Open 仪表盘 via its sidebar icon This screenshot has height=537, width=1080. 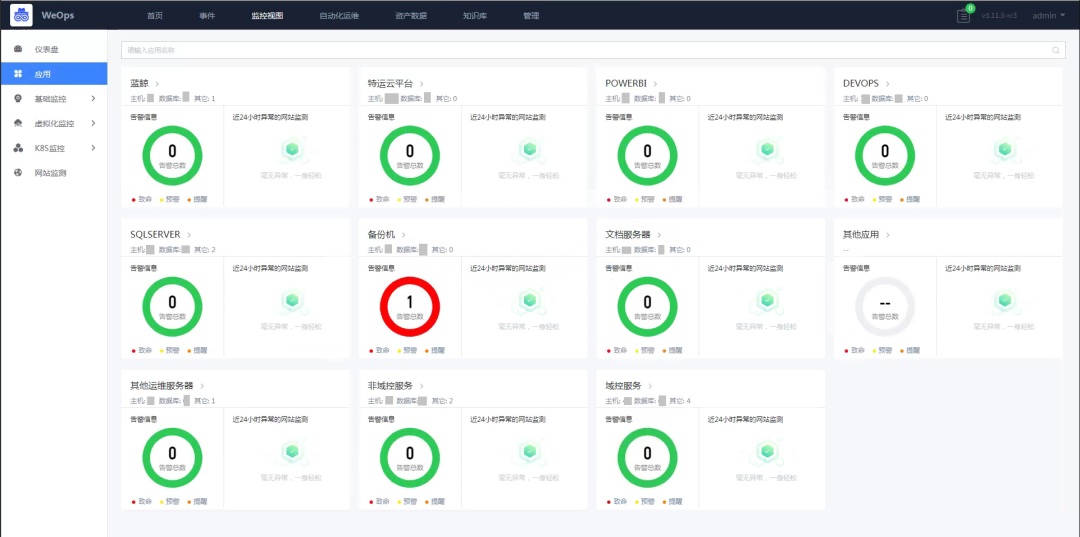(19, 49)
